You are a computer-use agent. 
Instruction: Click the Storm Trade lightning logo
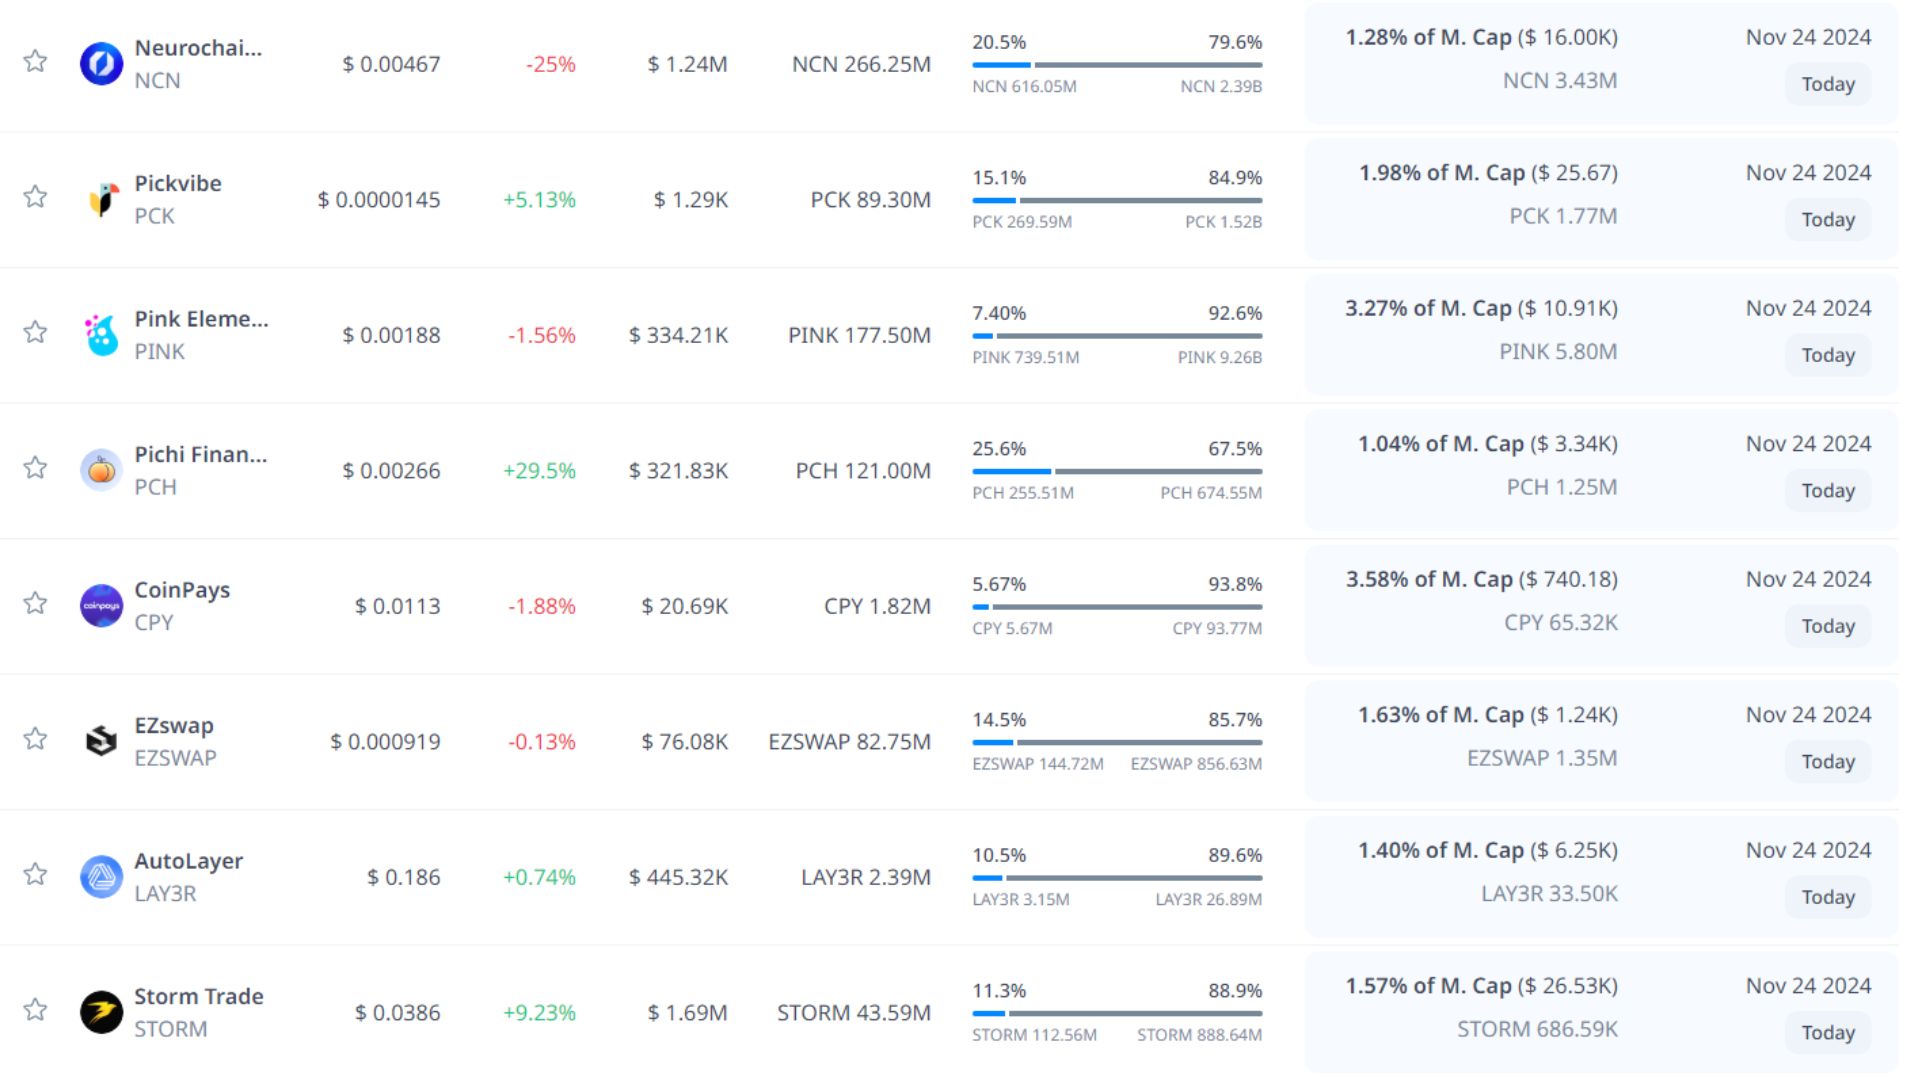click(x=101, y=1012)
